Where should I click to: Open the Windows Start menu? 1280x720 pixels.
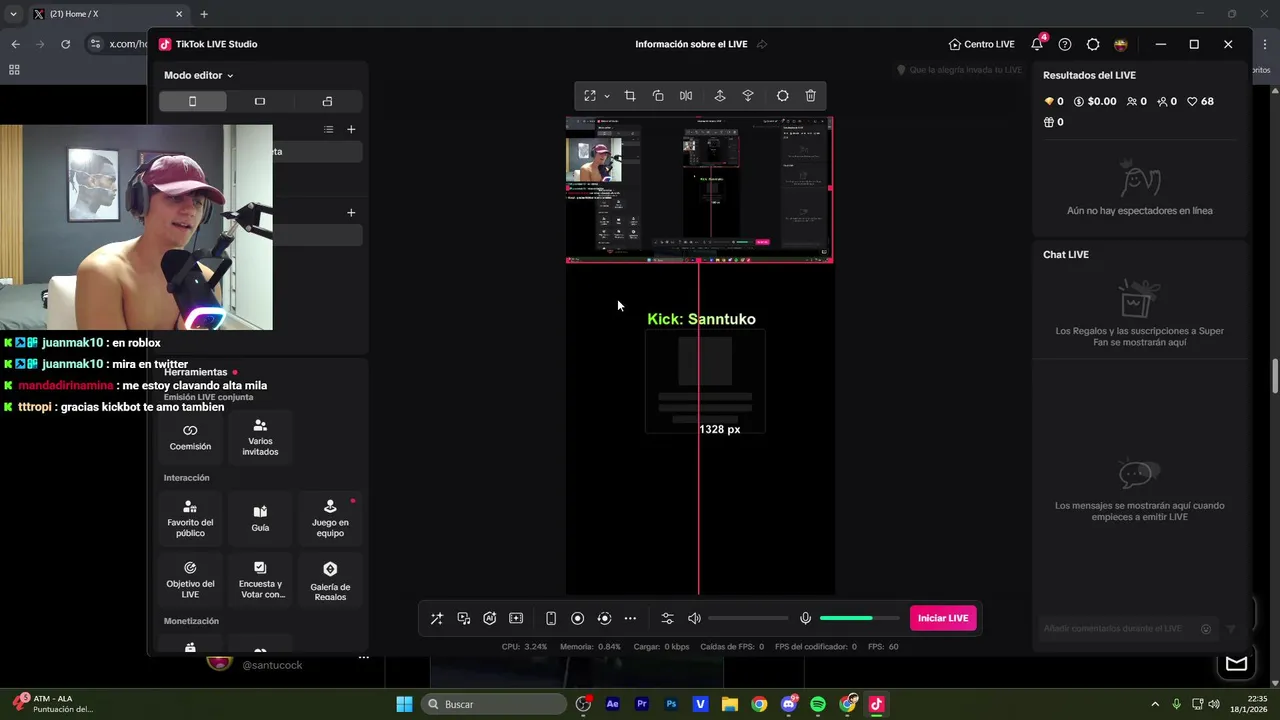pos(404,704)
